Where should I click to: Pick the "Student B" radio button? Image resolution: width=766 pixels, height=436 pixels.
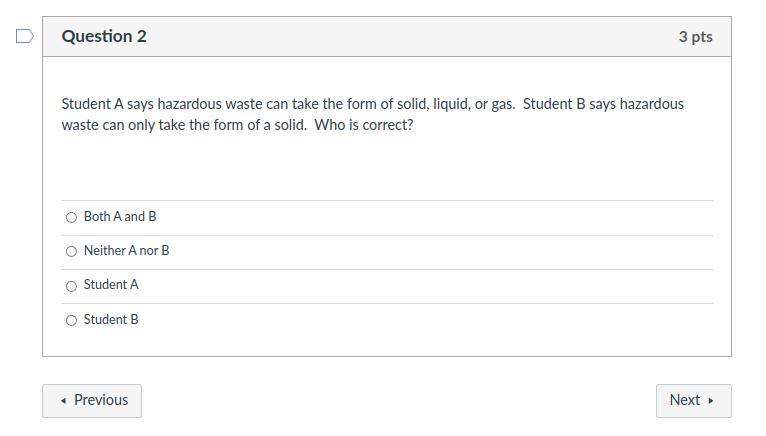click(x=71, y=320)
